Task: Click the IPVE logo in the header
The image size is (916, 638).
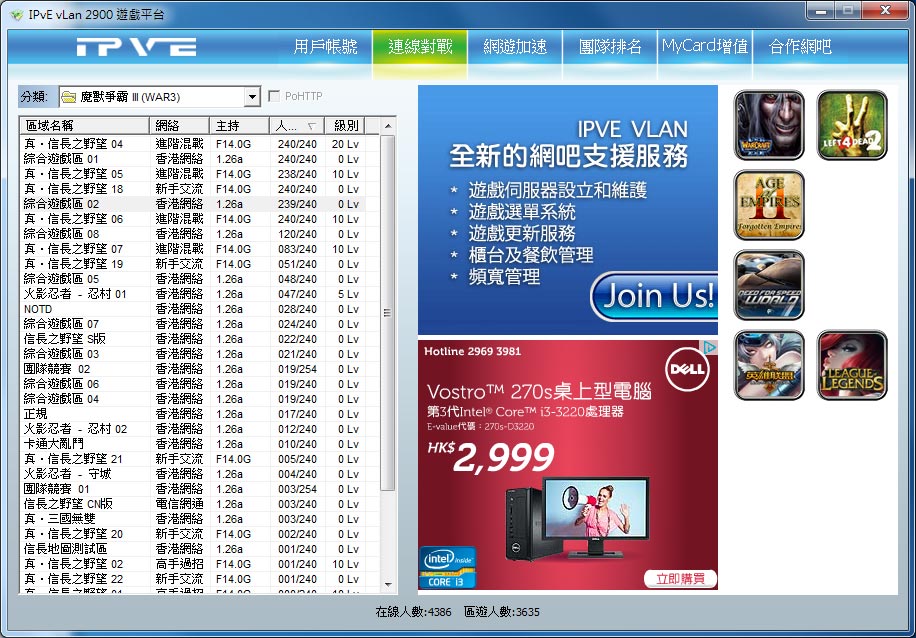Action: click(x=136, y=47)
